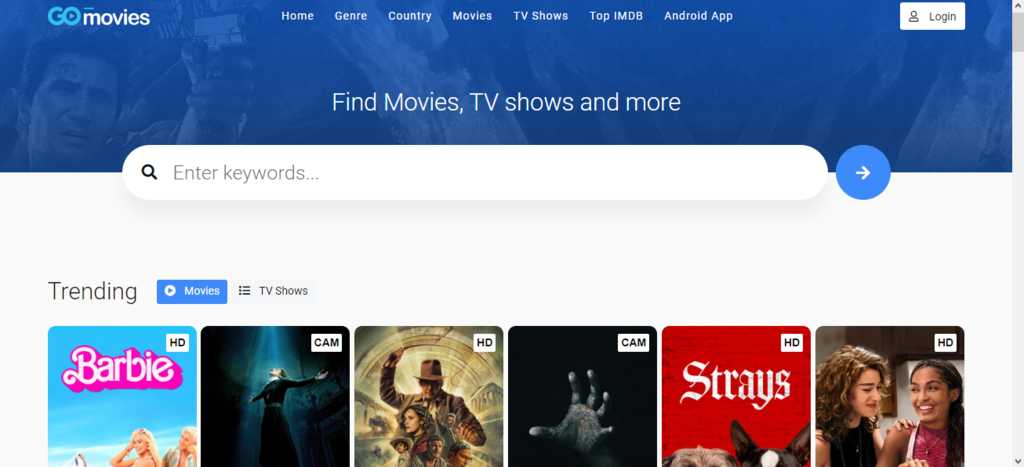Screen dimensions: 1024x467
Task: Click the scrollbar down arrow
Action: [x=1018, y=461]
